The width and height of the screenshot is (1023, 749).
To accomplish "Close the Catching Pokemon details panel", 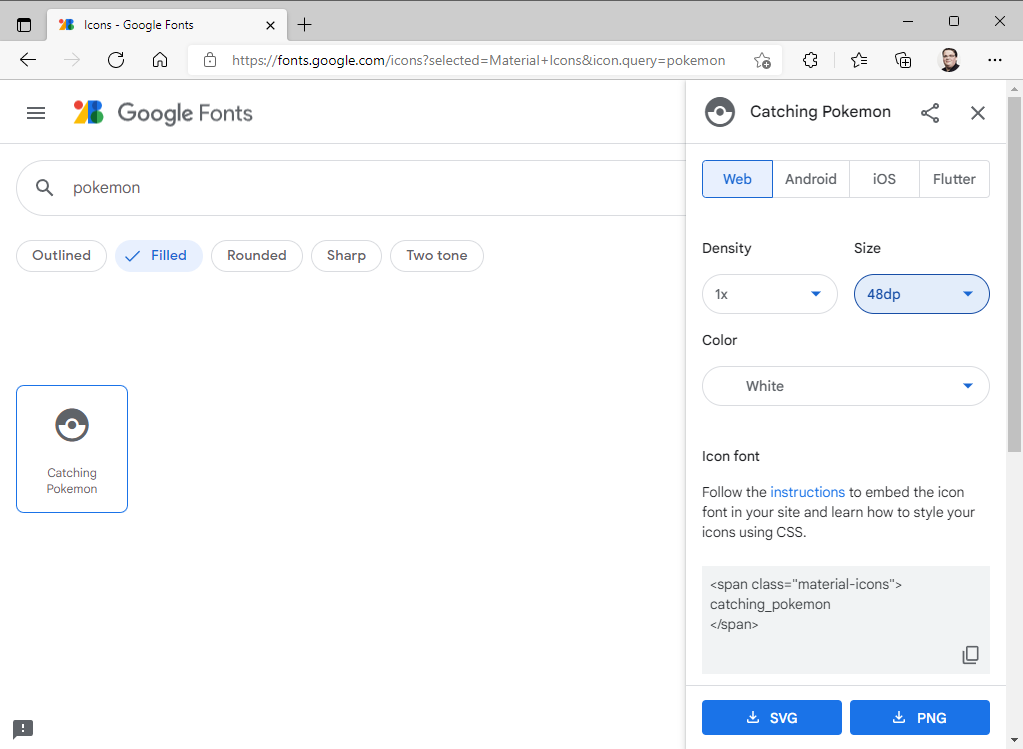I will pyautogui.click(x=978, y=113).
